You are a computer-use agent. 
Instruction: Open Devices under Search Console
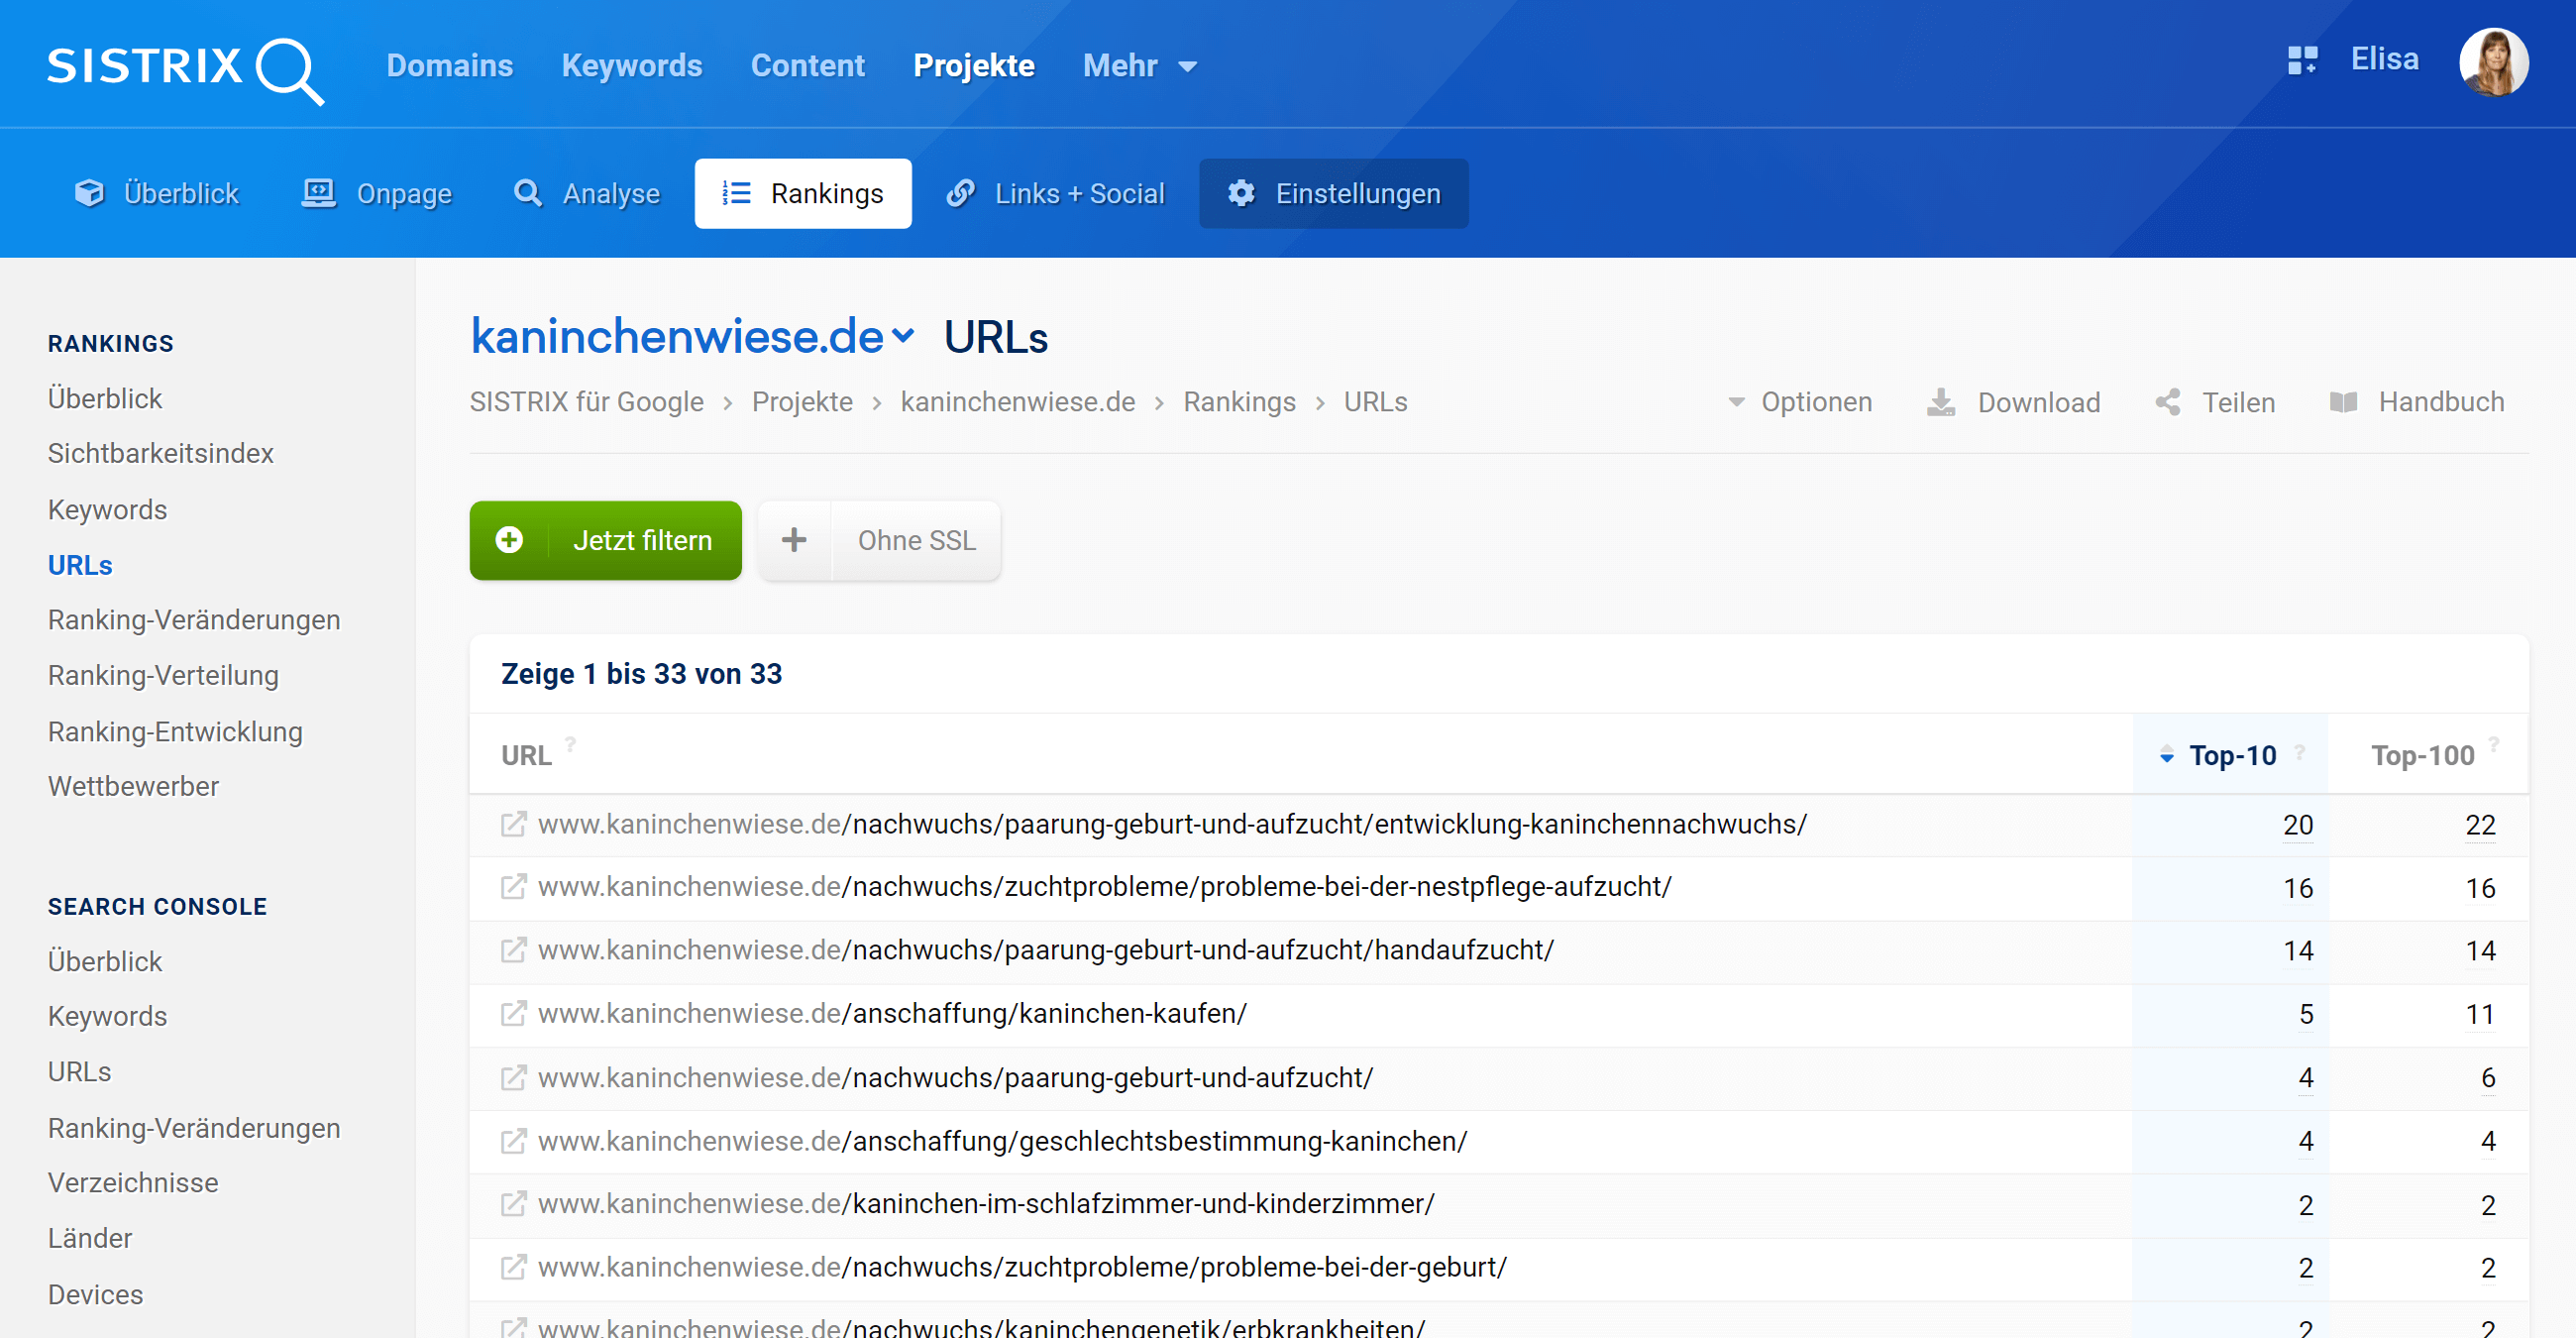[96, 1294]
